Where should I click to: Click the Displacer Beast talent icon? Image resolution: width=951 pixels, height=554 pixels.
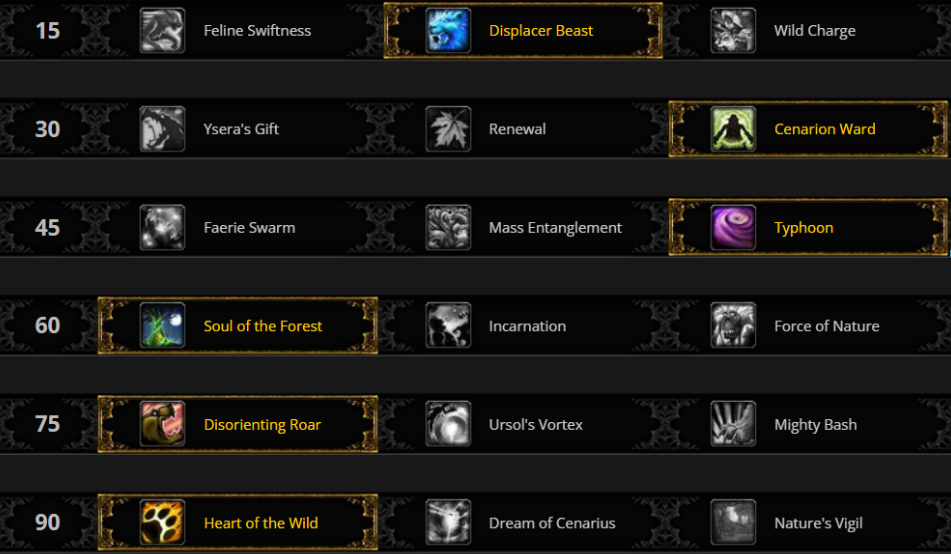[448, 30]
